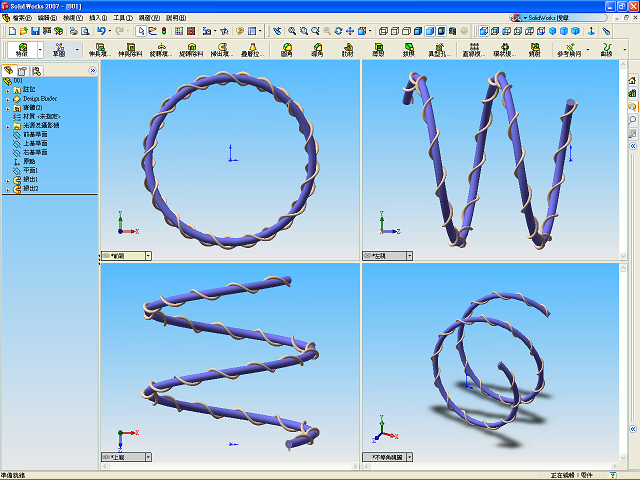Image resolution: width=640 pixels, height=480 pixels.
Task: Collapse the feature tree panel with the double-chevron button
Action: click(x=93, y=71)
